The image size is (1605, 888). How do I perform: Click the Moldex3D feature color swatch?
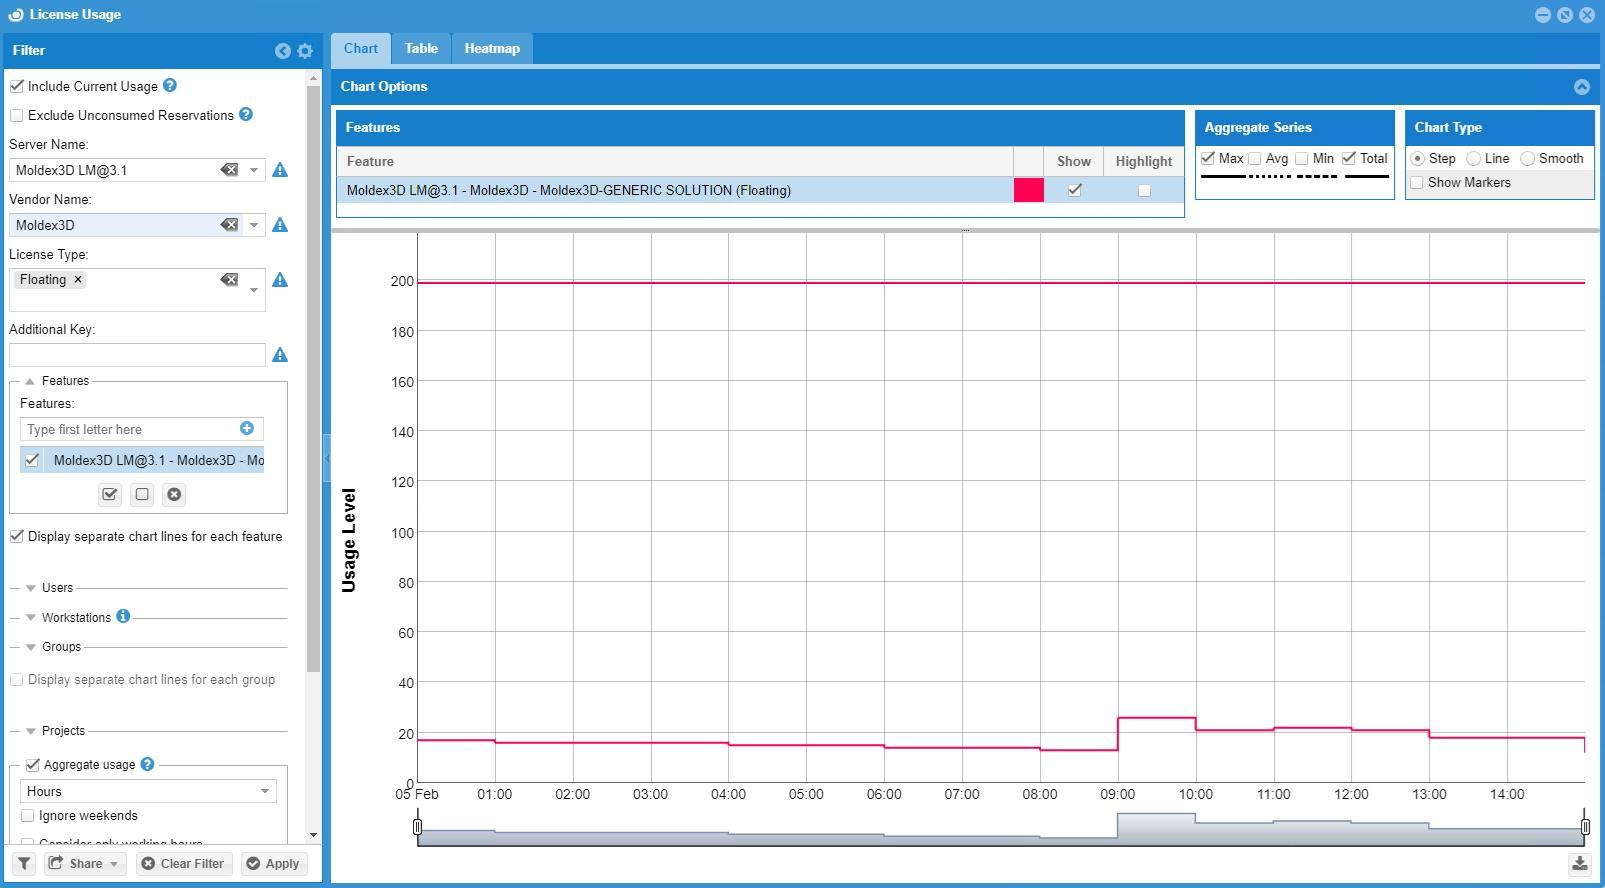click(1029, 190)
